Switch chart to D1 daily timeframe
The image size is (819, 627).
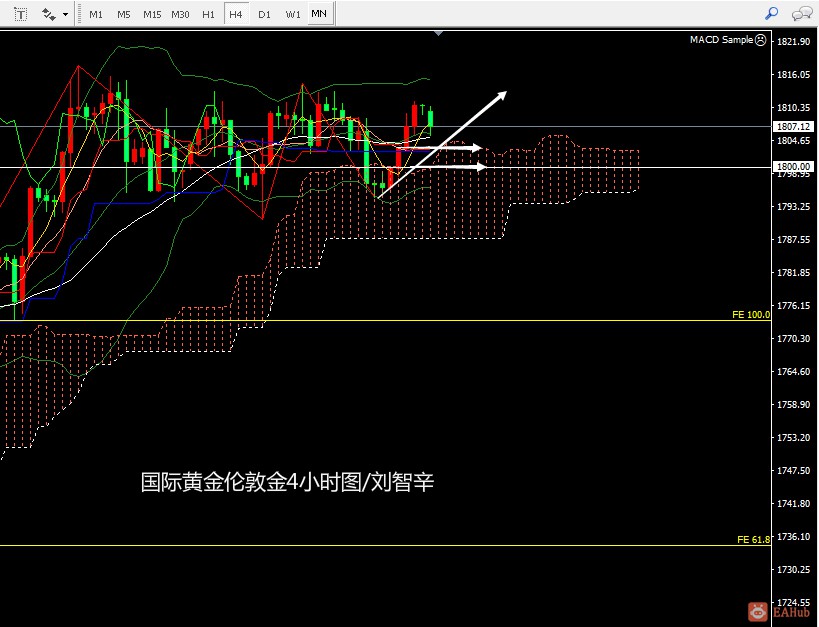[264, 14]
